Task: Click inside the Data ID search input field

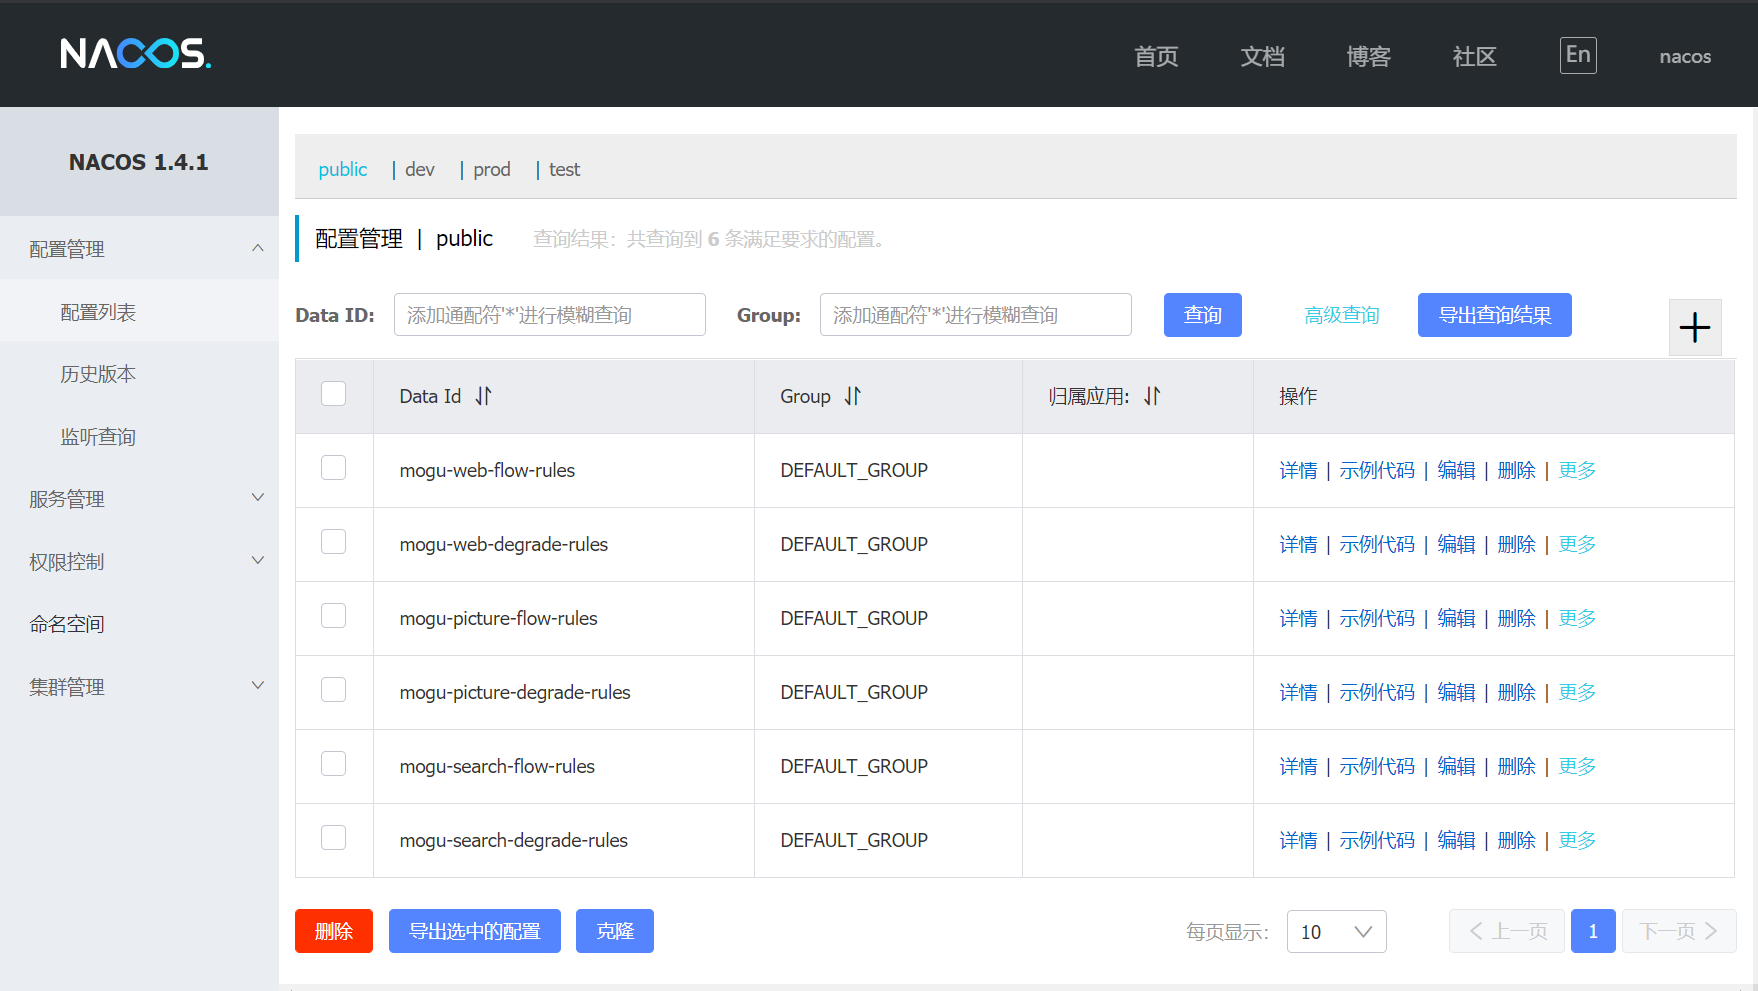Action: [x=549, y=314]
